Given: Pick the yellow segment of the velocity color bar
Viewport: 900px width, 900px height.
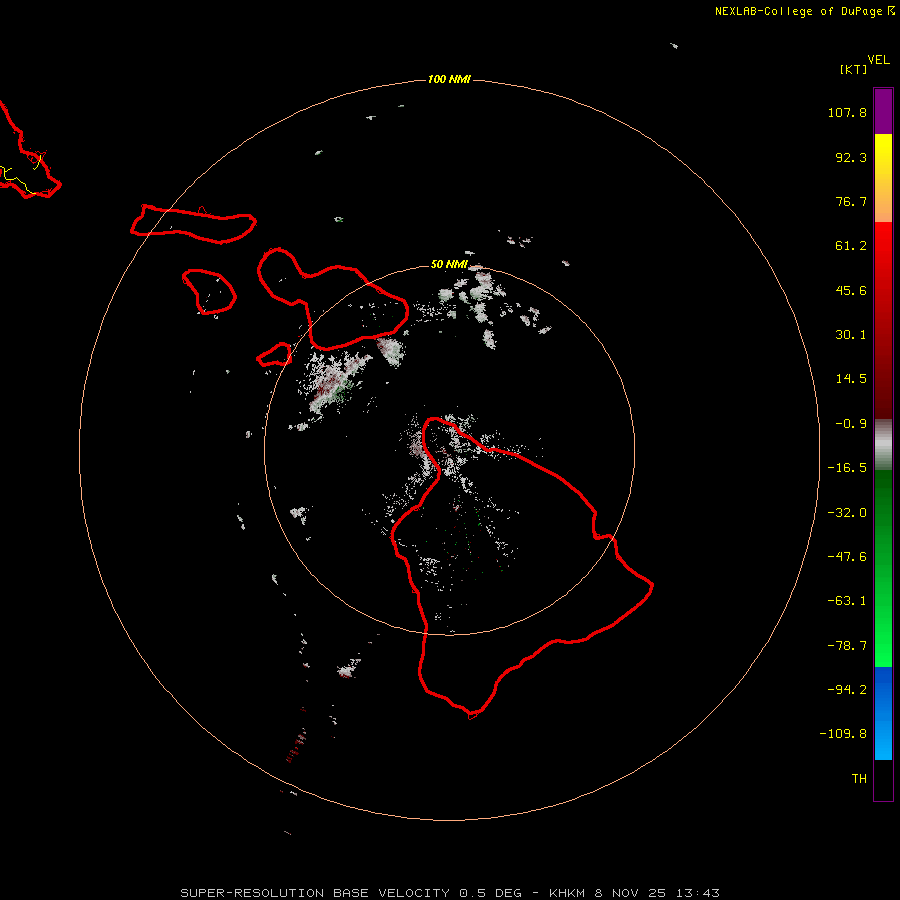Looking at the screenshot, I should pyautogui.click(x=883, y=150).
